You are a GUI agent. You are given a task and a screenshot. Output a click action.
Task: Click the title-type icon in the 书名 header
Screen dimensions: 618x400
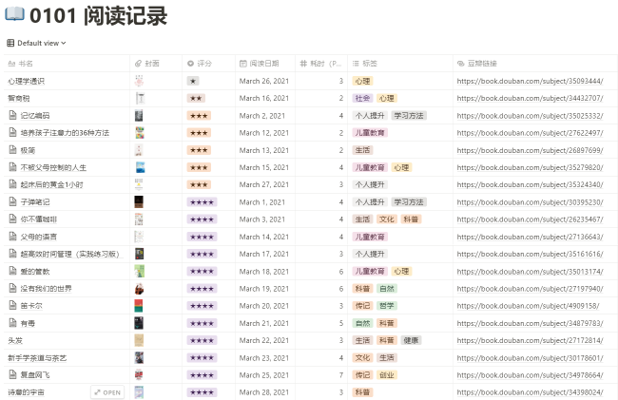(11, 63)
